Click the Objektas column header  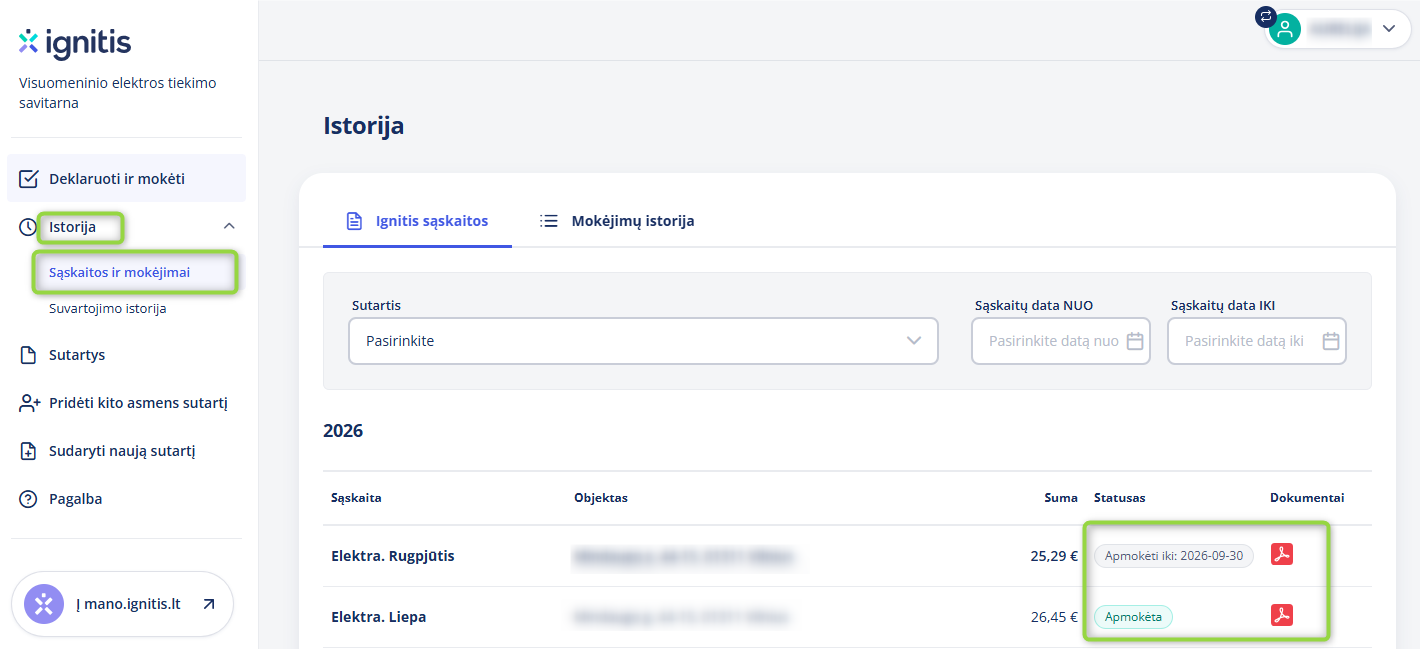601,498
